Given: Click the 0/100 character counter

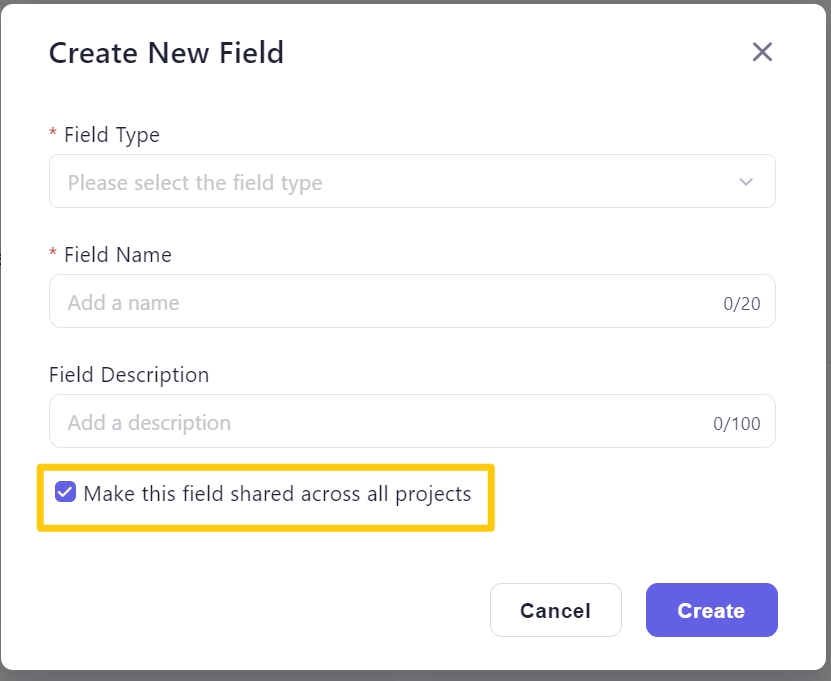Looking at the screenshot, I should point(737,424).
